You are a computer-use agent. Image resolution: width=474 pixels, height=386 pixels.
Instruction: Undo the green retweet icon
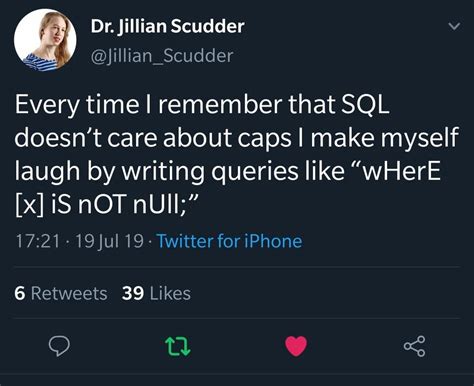click(x=178, y=346)
